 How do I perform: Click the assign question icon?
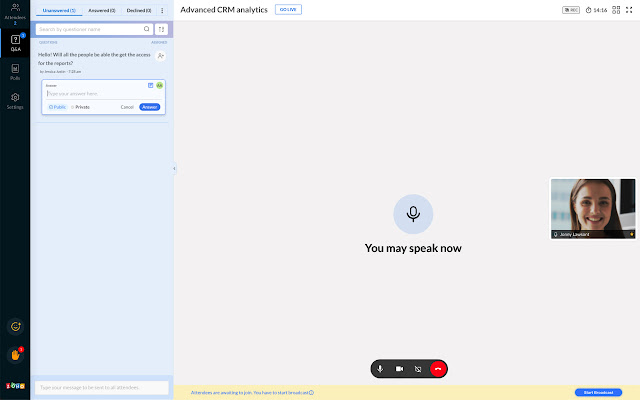(x=161, y=56)
